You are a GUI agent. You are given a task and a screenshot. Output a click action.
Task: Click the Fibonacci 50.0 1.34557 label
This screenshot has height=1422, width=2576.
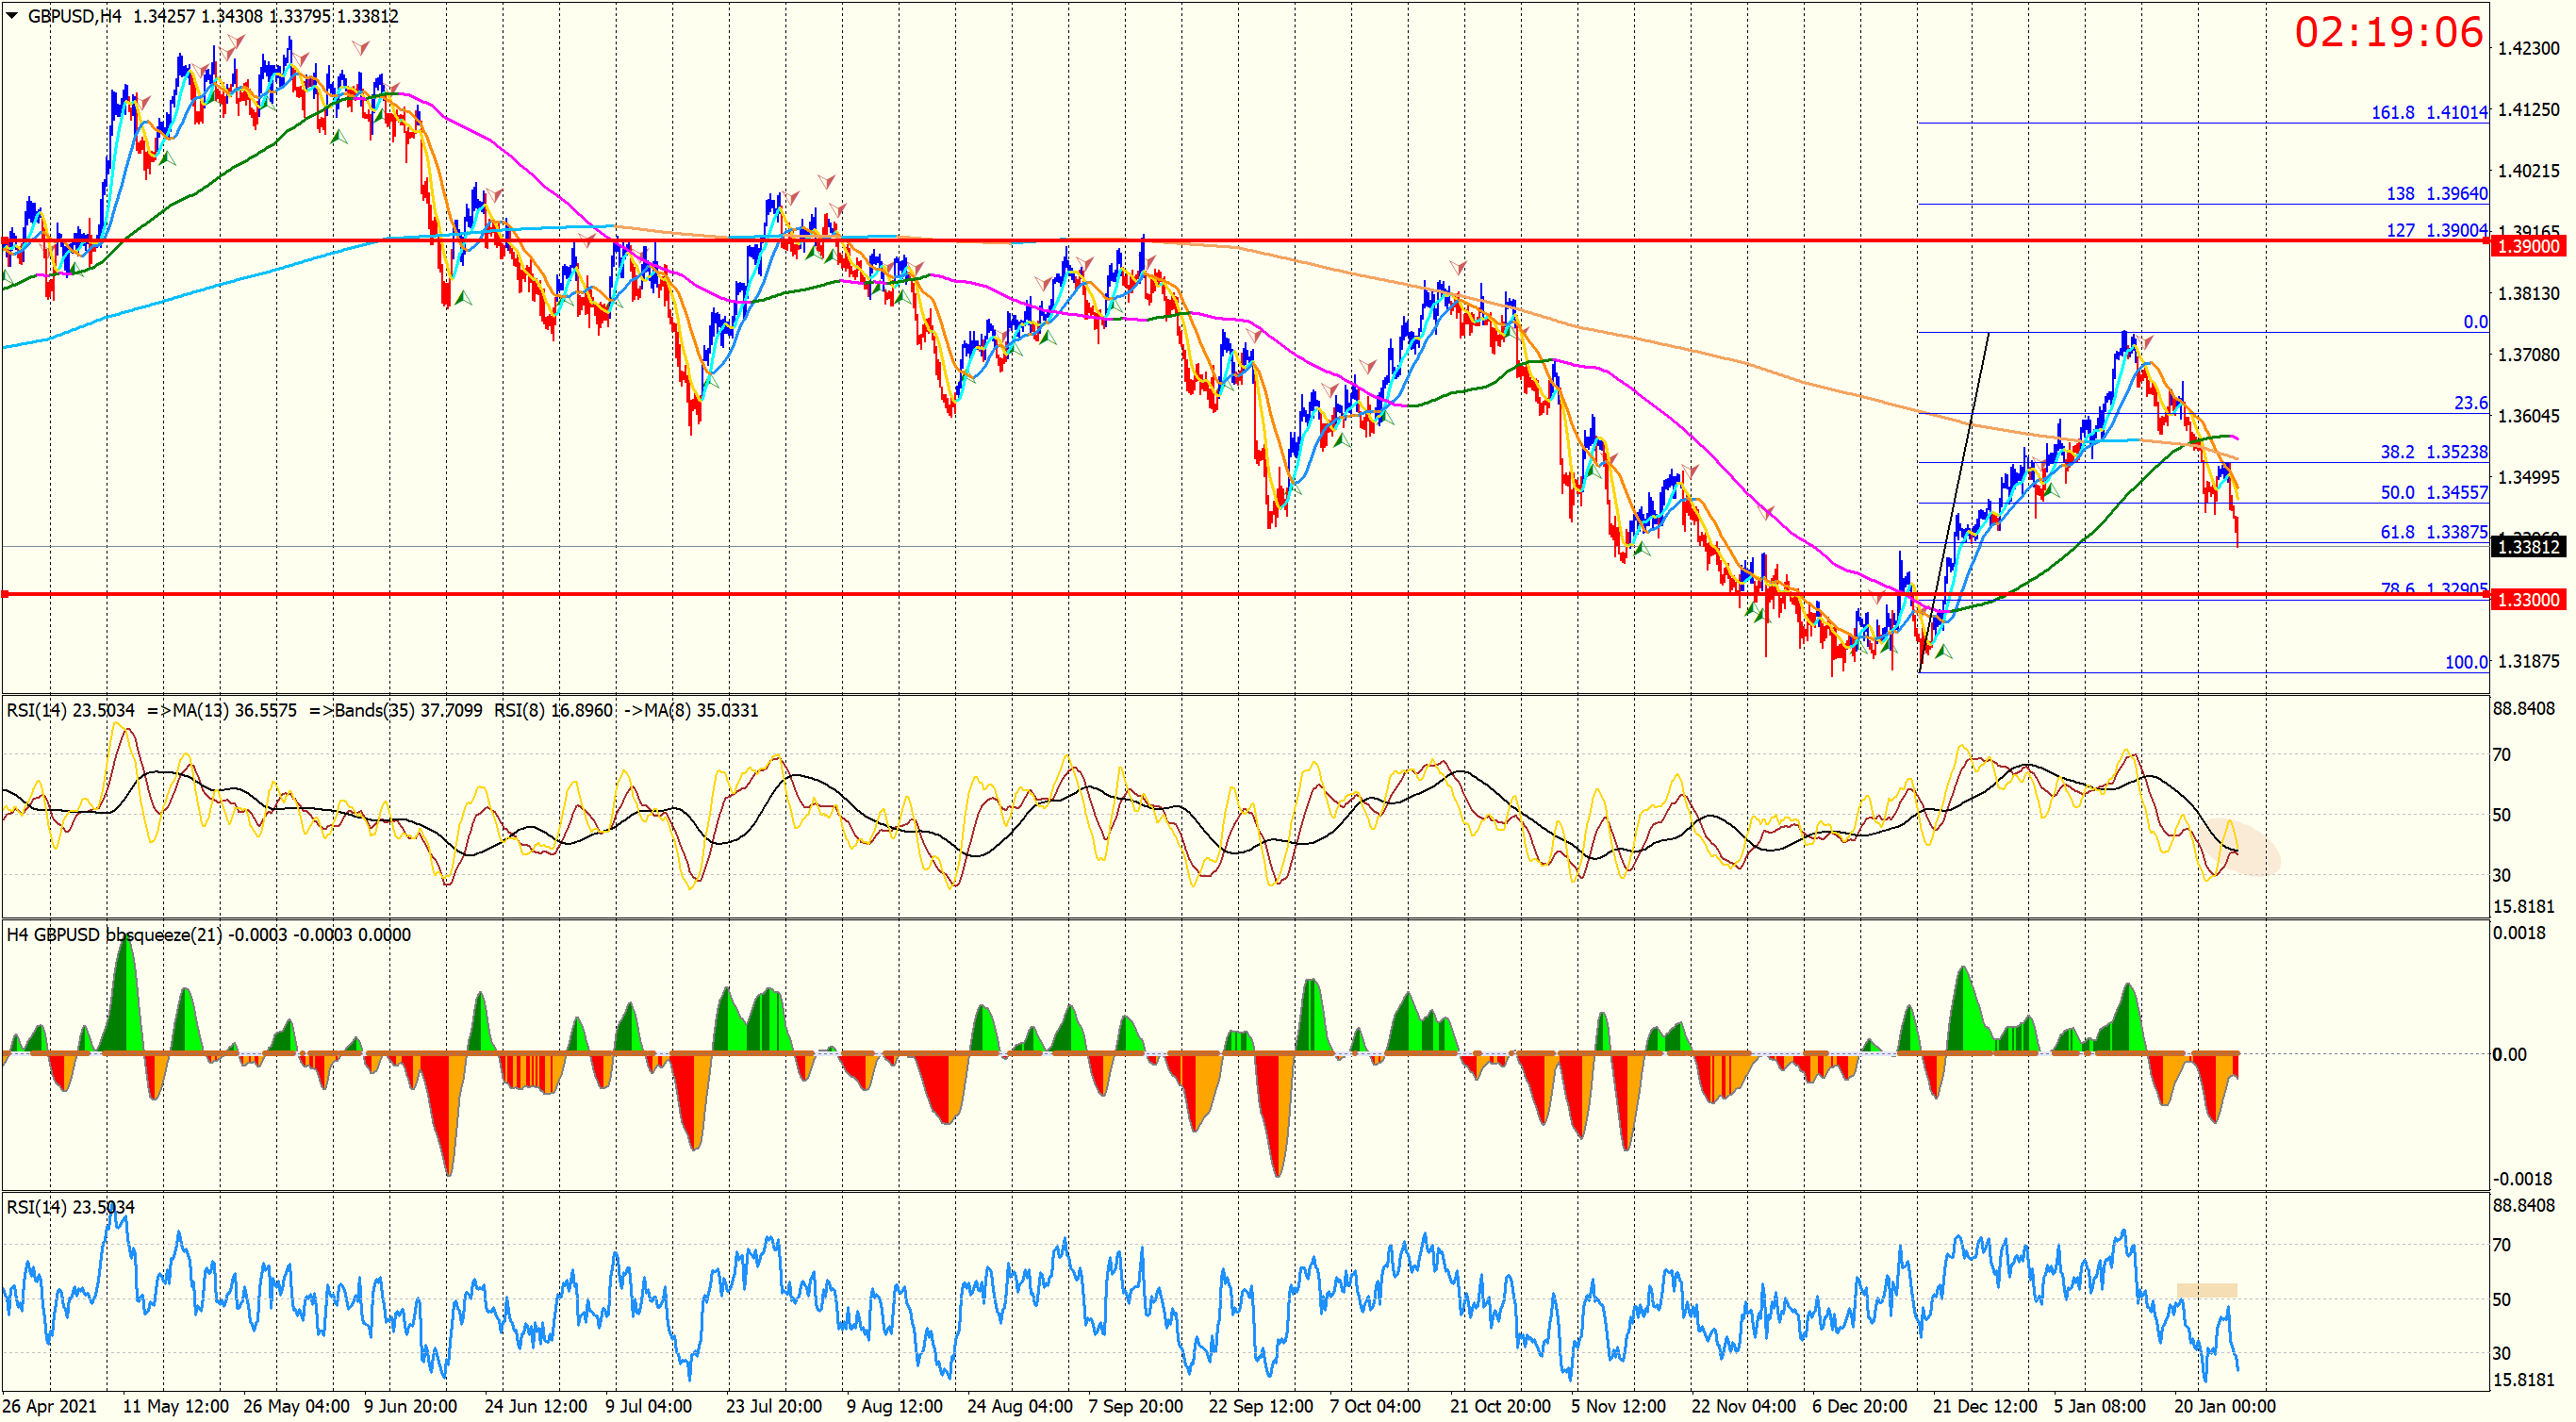click(x=2433, y=493)
